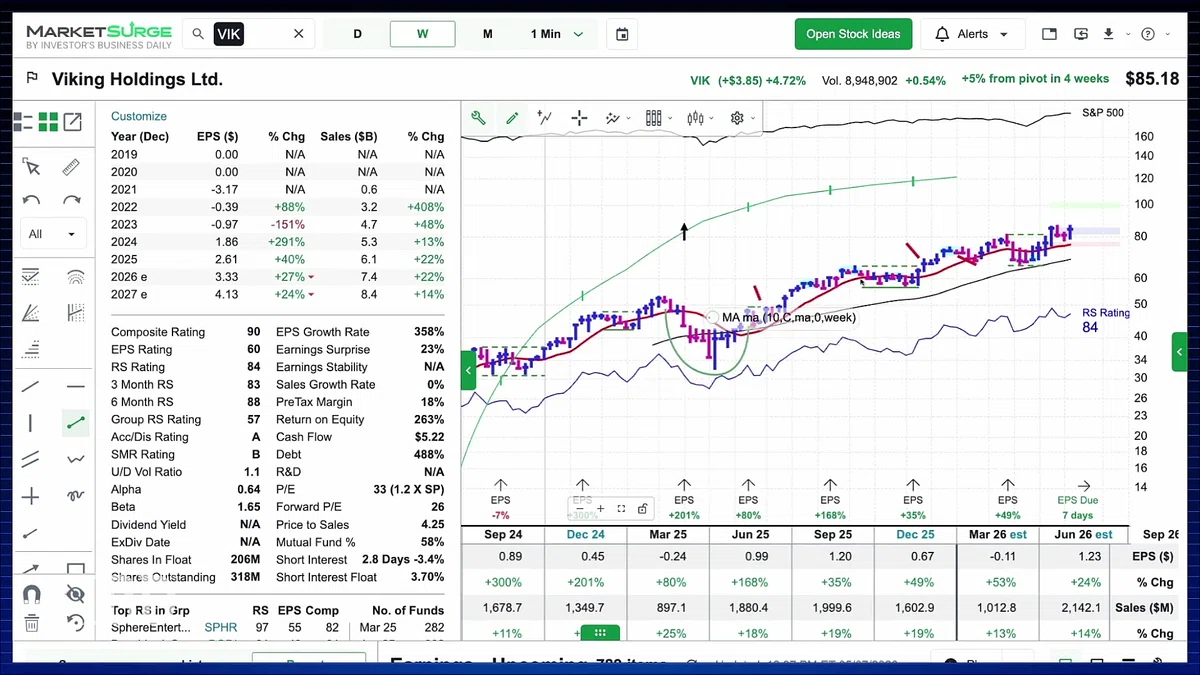Activate the crosshair cursor tool
This screenshot has width=1200, height=675.
579,118
